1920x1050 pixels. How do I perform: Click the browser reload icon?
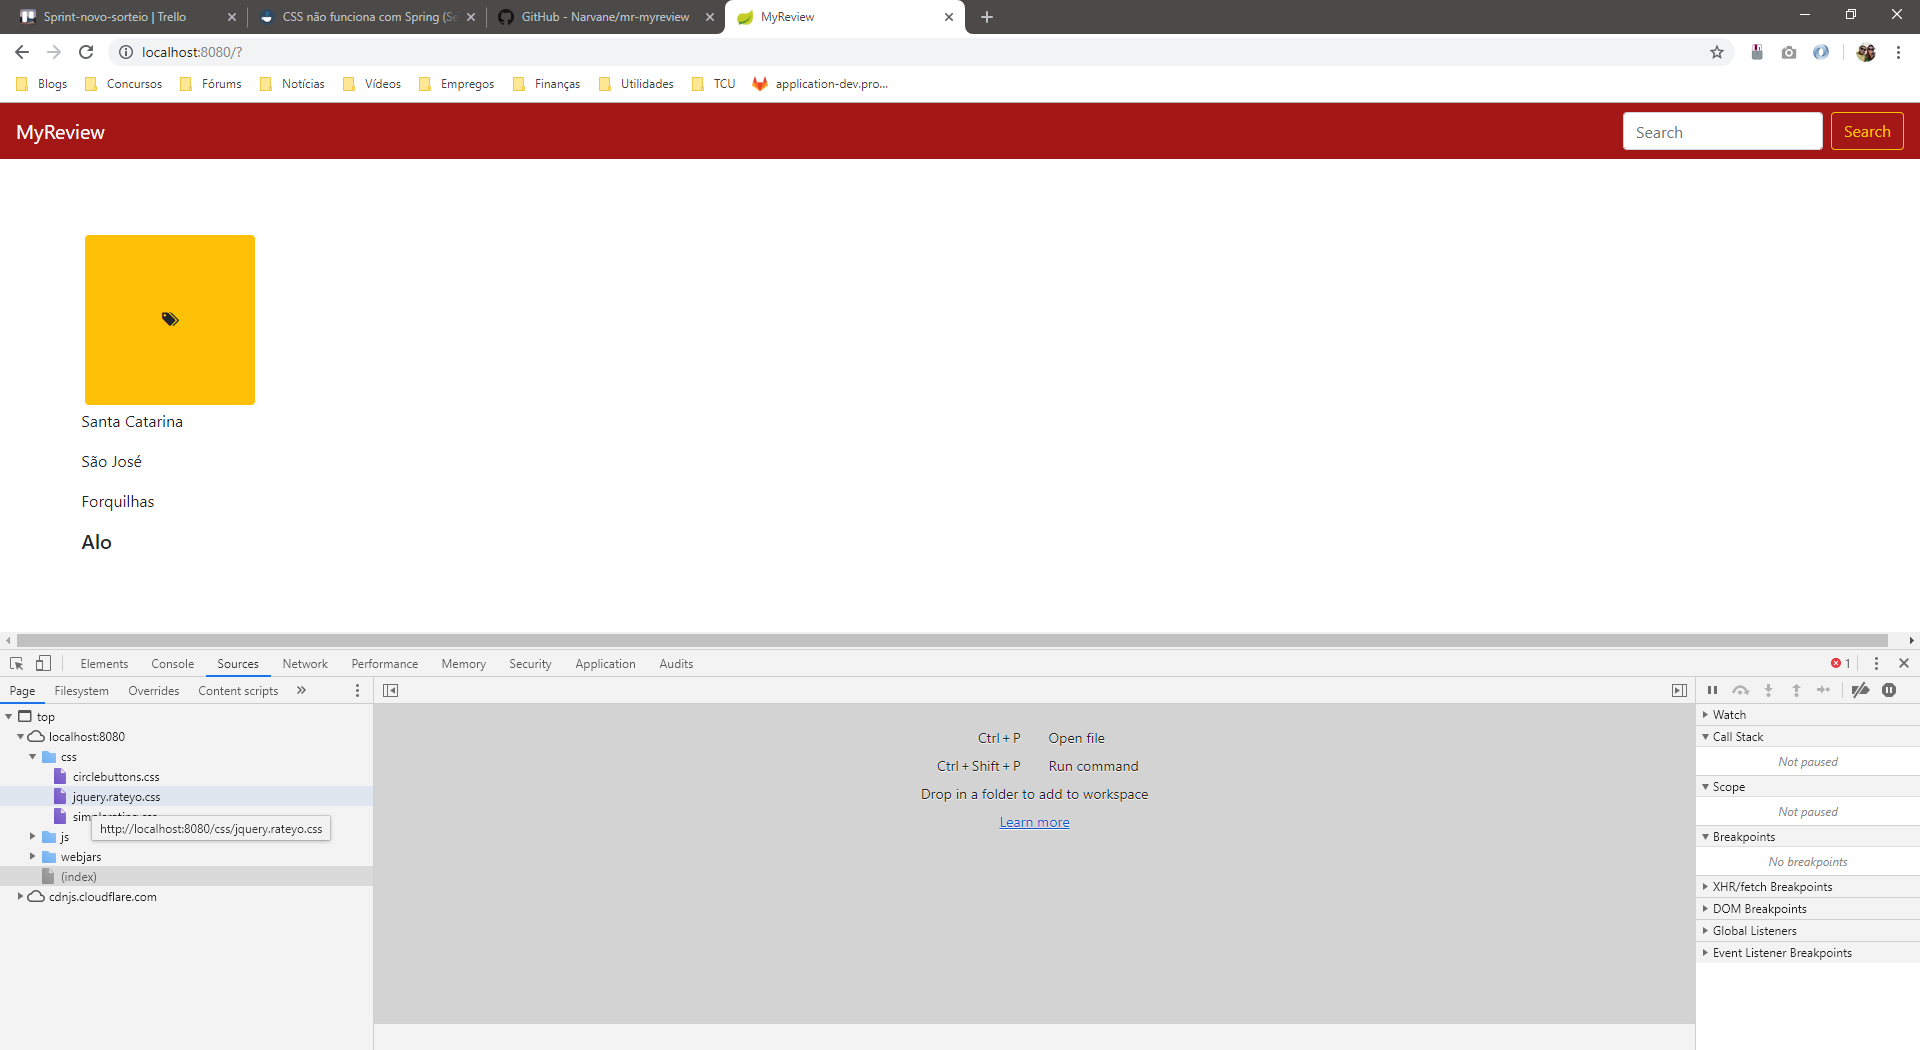pos(86,52)
